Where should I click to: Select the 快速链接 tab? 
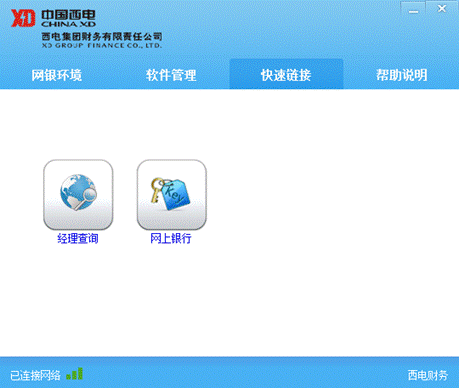(286, 75)
